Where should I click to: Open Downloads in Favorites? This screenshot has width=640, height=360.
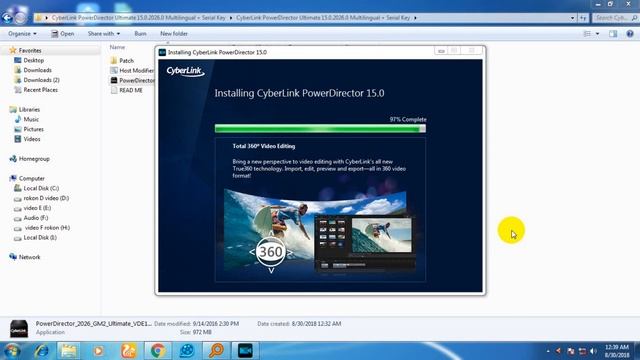(33, 70)
